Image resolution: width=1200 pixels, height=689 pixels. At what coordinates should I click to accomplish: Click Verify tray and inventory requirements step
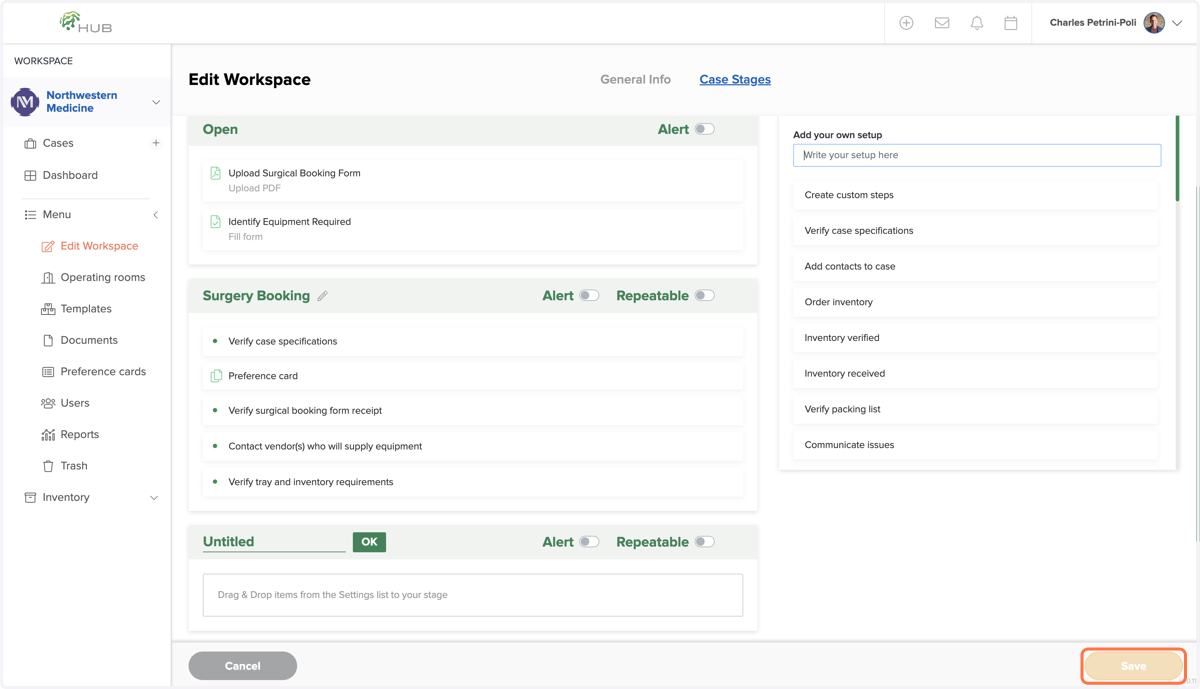473,482
